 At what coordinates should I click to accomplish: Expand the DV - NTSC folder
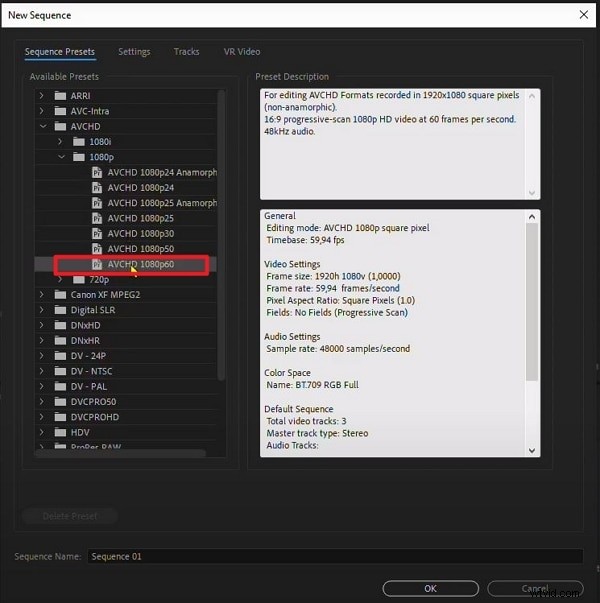42,371
